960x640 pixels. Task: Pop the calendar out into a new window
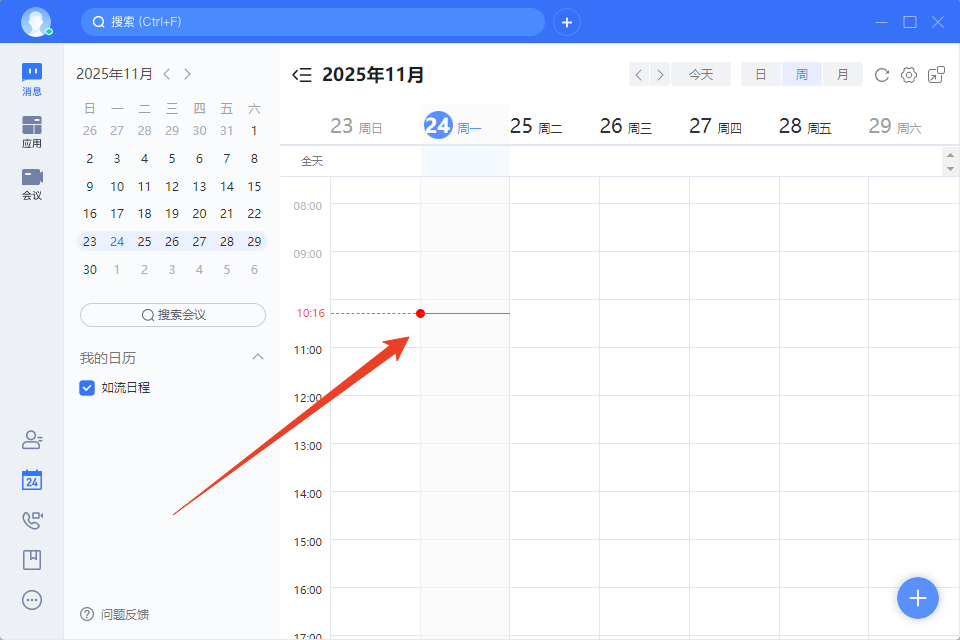[x=936, y=74]
